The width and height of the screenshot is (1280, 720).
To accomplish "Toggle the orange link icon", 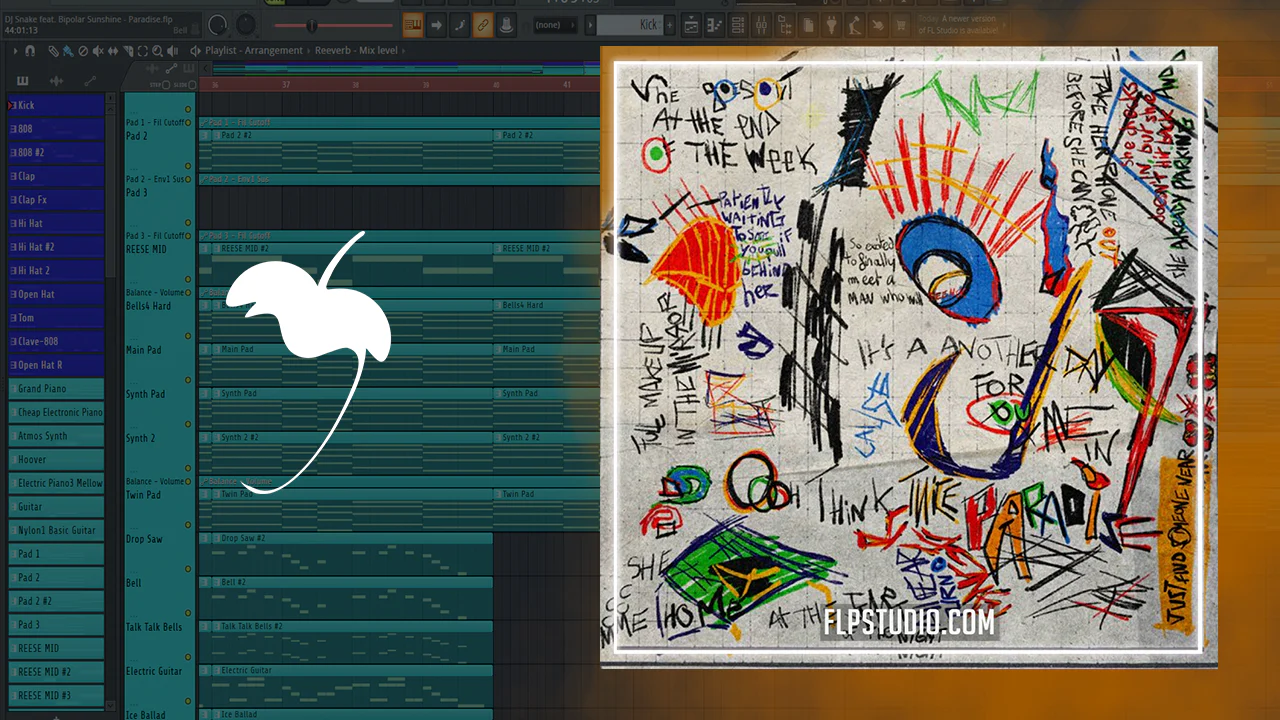I will 483,25.
